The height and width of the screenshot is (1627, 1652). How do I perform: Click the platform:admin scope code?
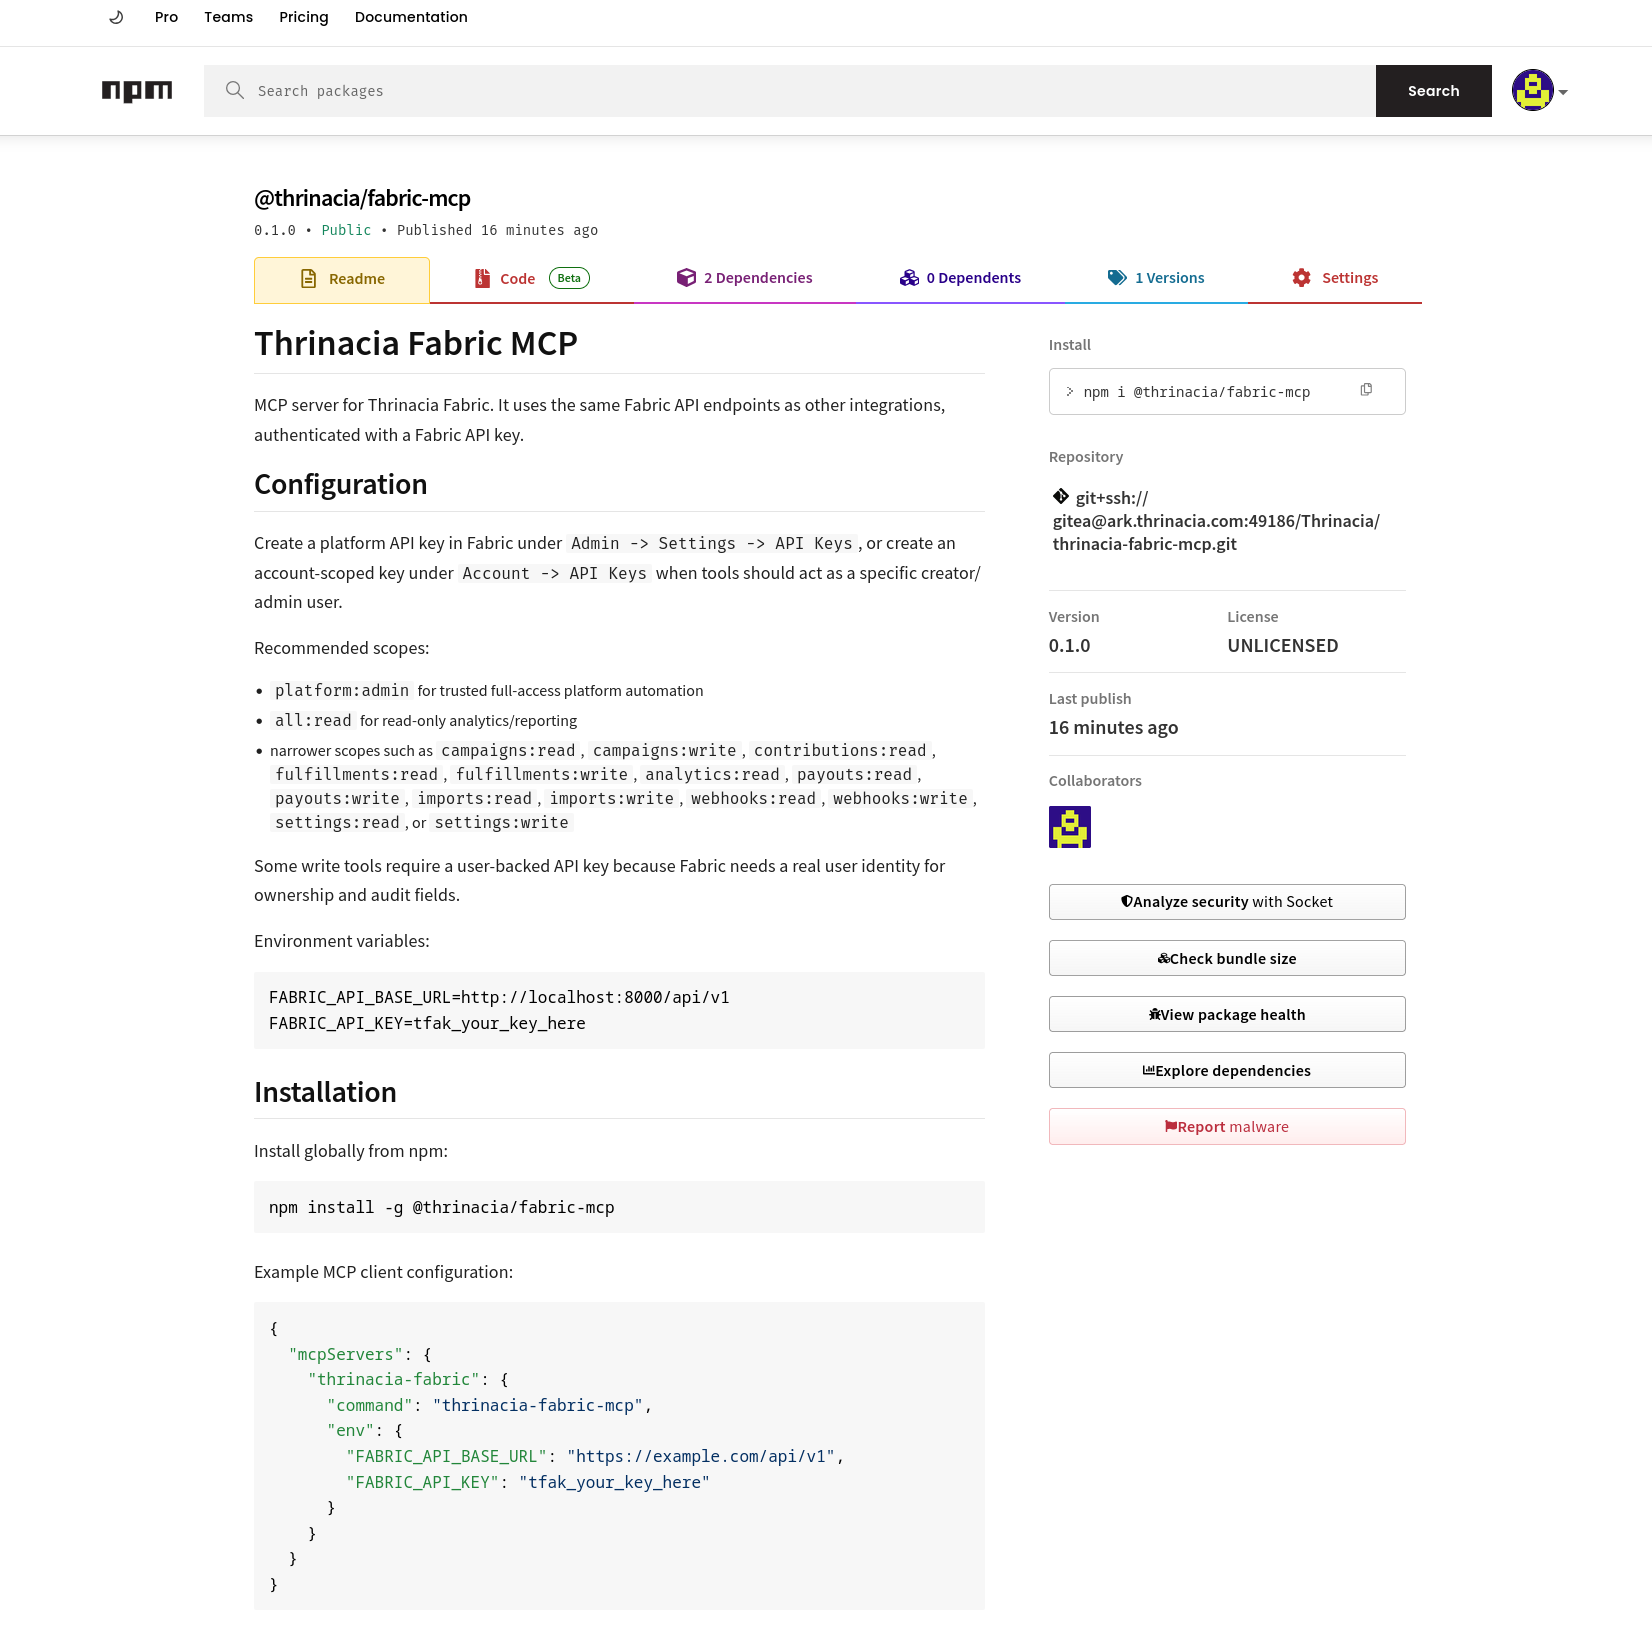(342, 691)
